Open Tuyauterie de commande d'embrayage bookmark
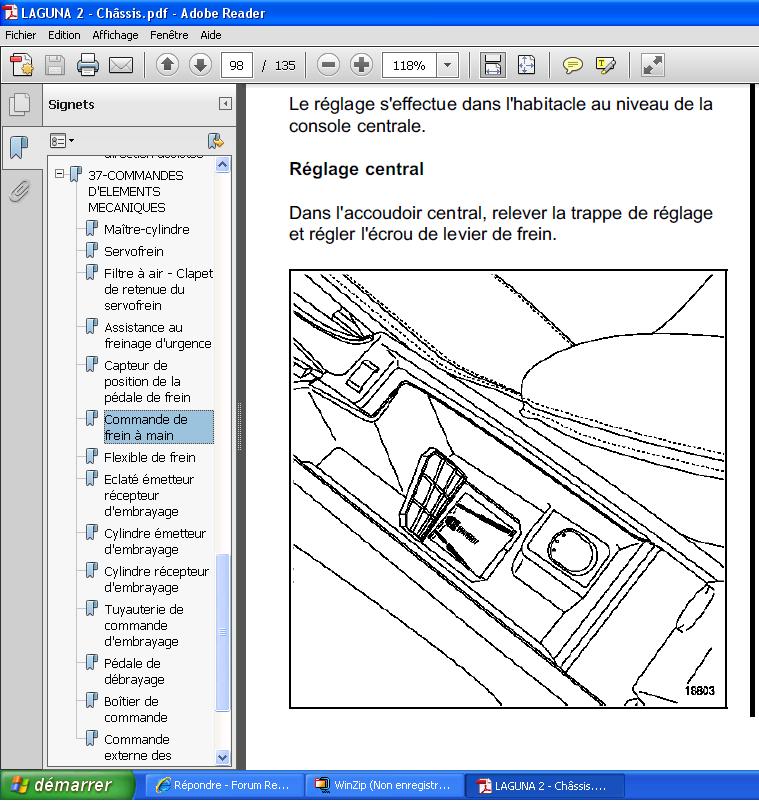 click(x=143, y=625)
